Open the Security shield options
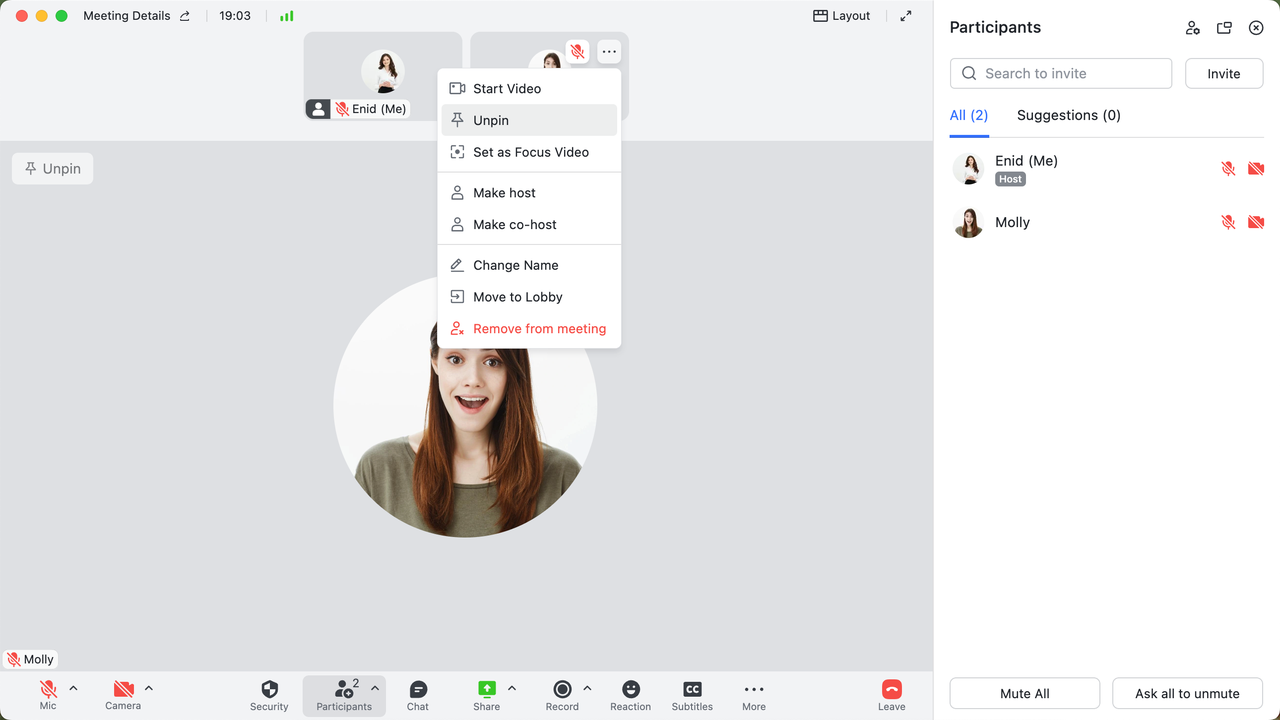The width and height of the screenshot is (1280, 720). tap(269, 695)
